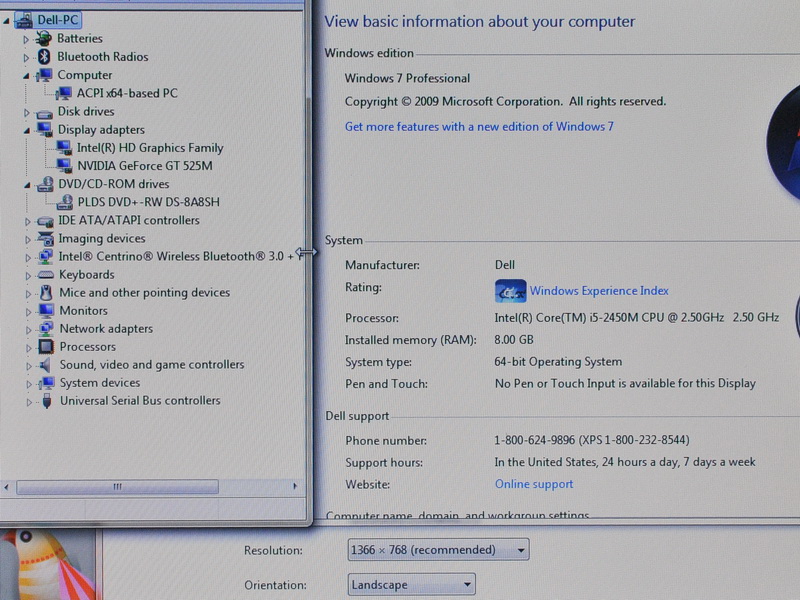800x600 pixels.
Task: Click the Intel(R) HD Graphics Family icon
Action: pos(64,147)
